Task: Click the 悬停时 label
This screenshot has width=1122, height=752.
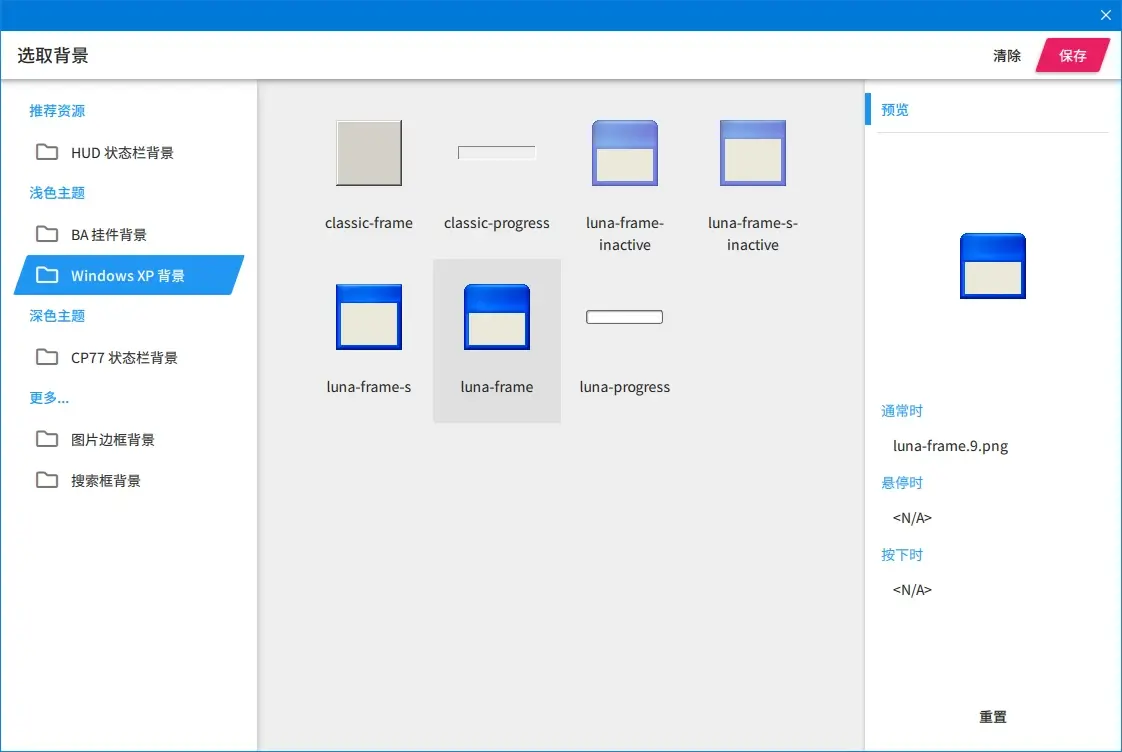Action: point(902,483)
